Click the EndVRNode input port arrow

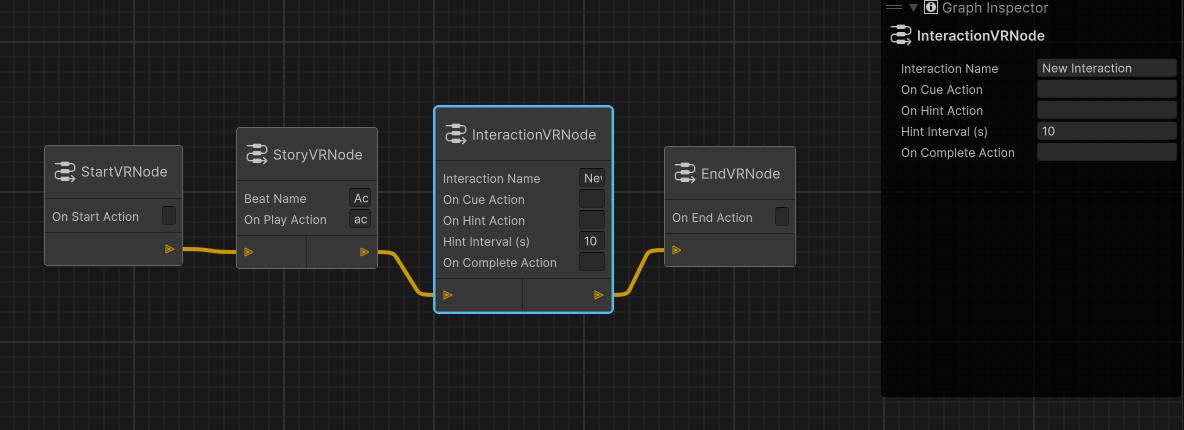[x=677, y=249]
